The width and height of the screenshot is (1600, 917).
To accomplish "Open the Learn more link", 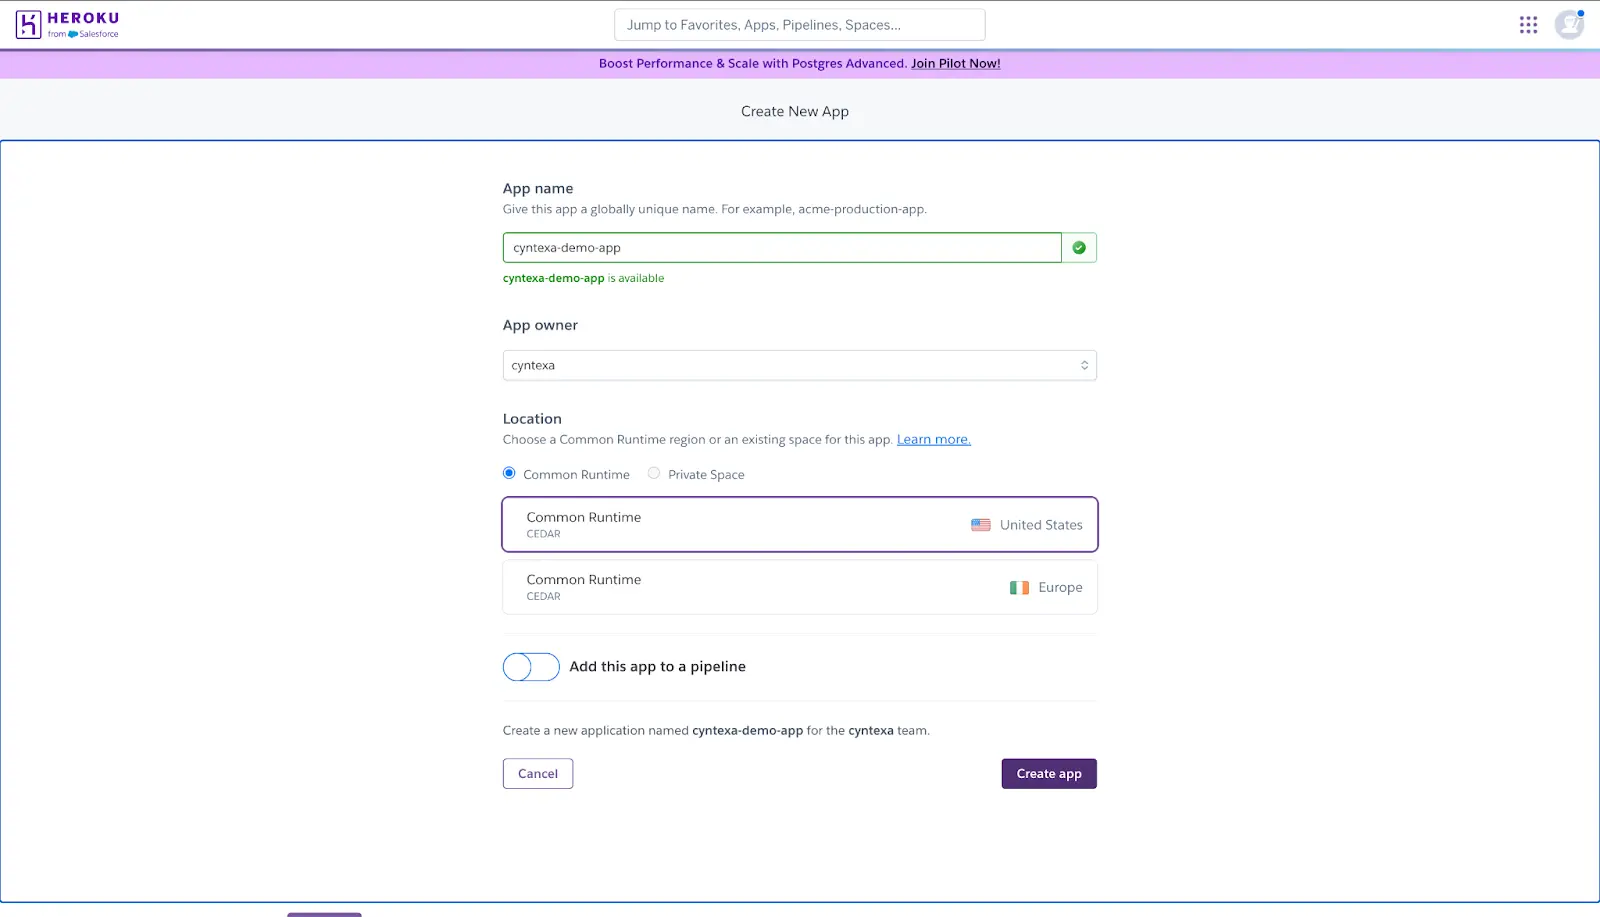I will coord(933,440).
